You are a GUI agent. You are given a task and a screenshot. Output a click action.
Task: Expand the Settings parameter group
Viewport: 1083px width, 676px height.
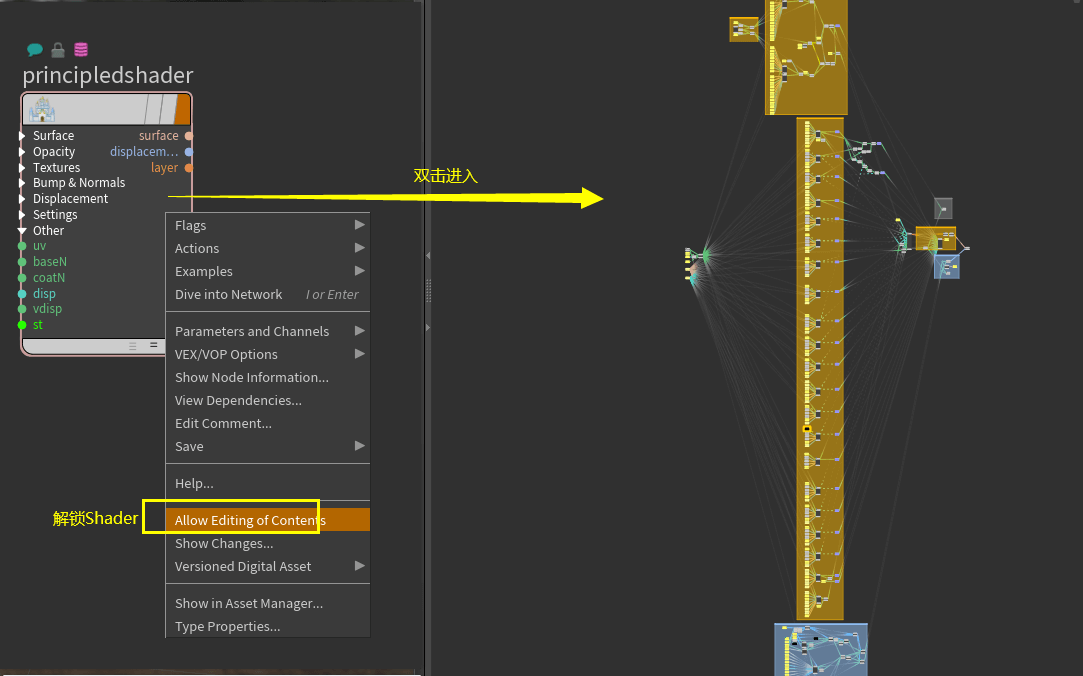tap(22, 215)
